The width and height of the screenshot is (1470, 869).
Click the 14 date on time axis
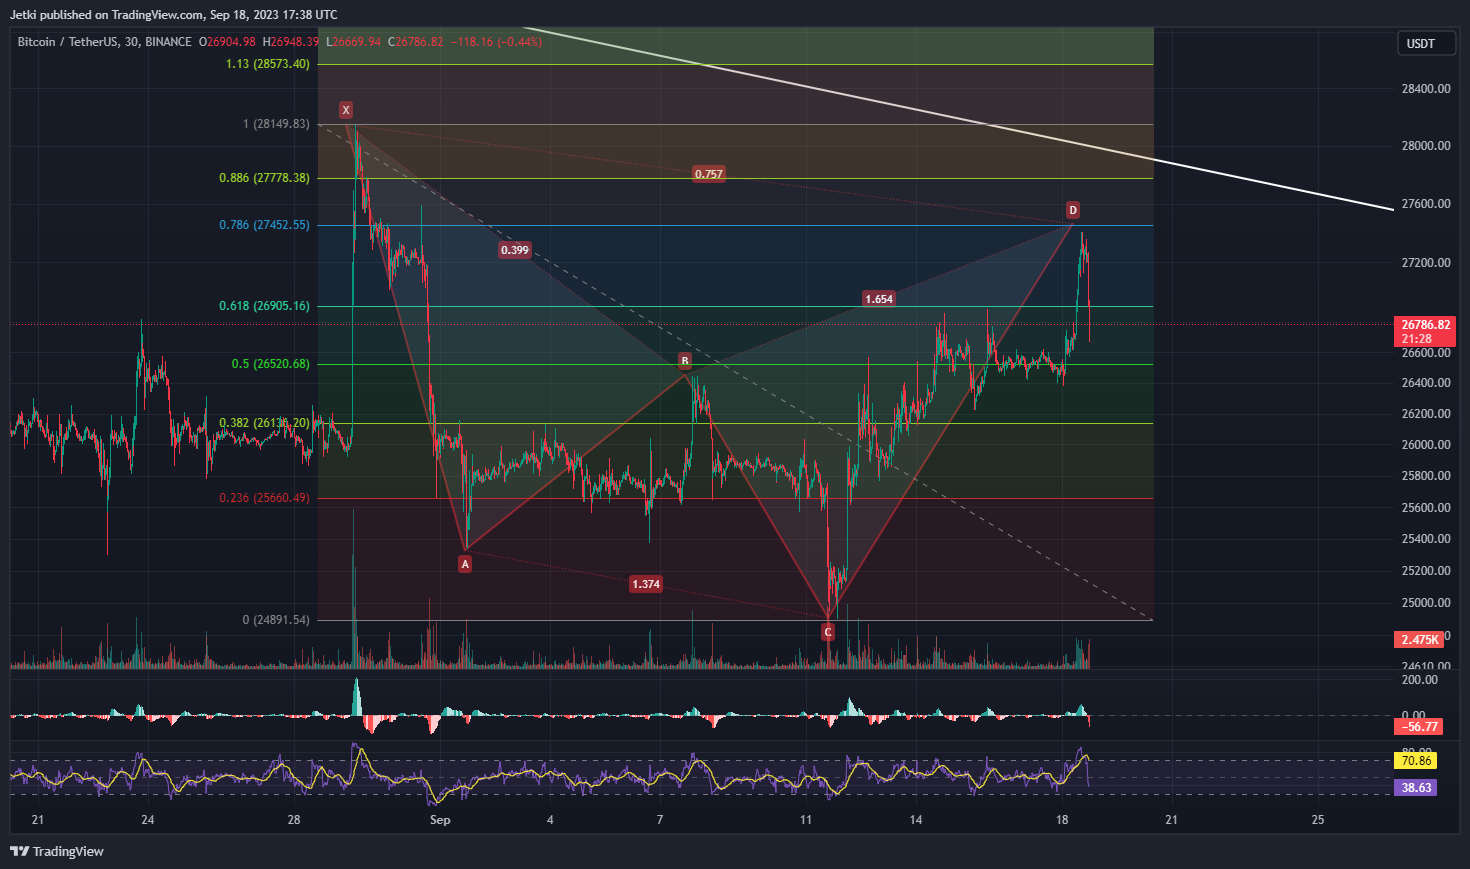916,820
